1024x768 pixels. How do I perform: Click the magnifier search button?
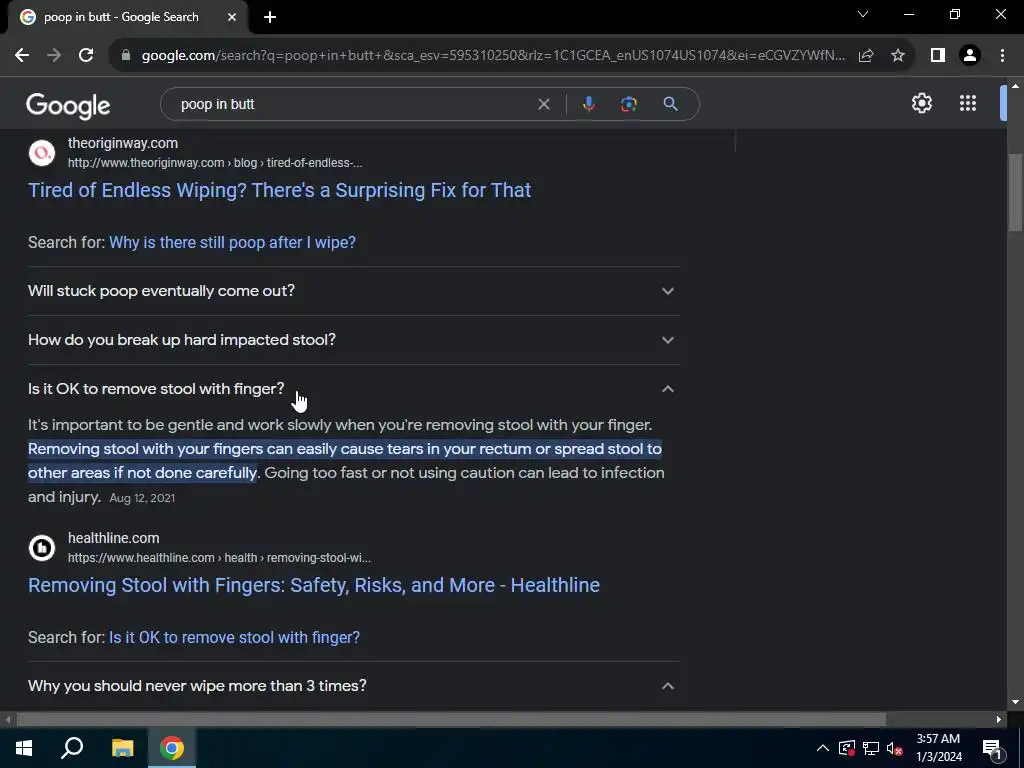tap(670, 104)
